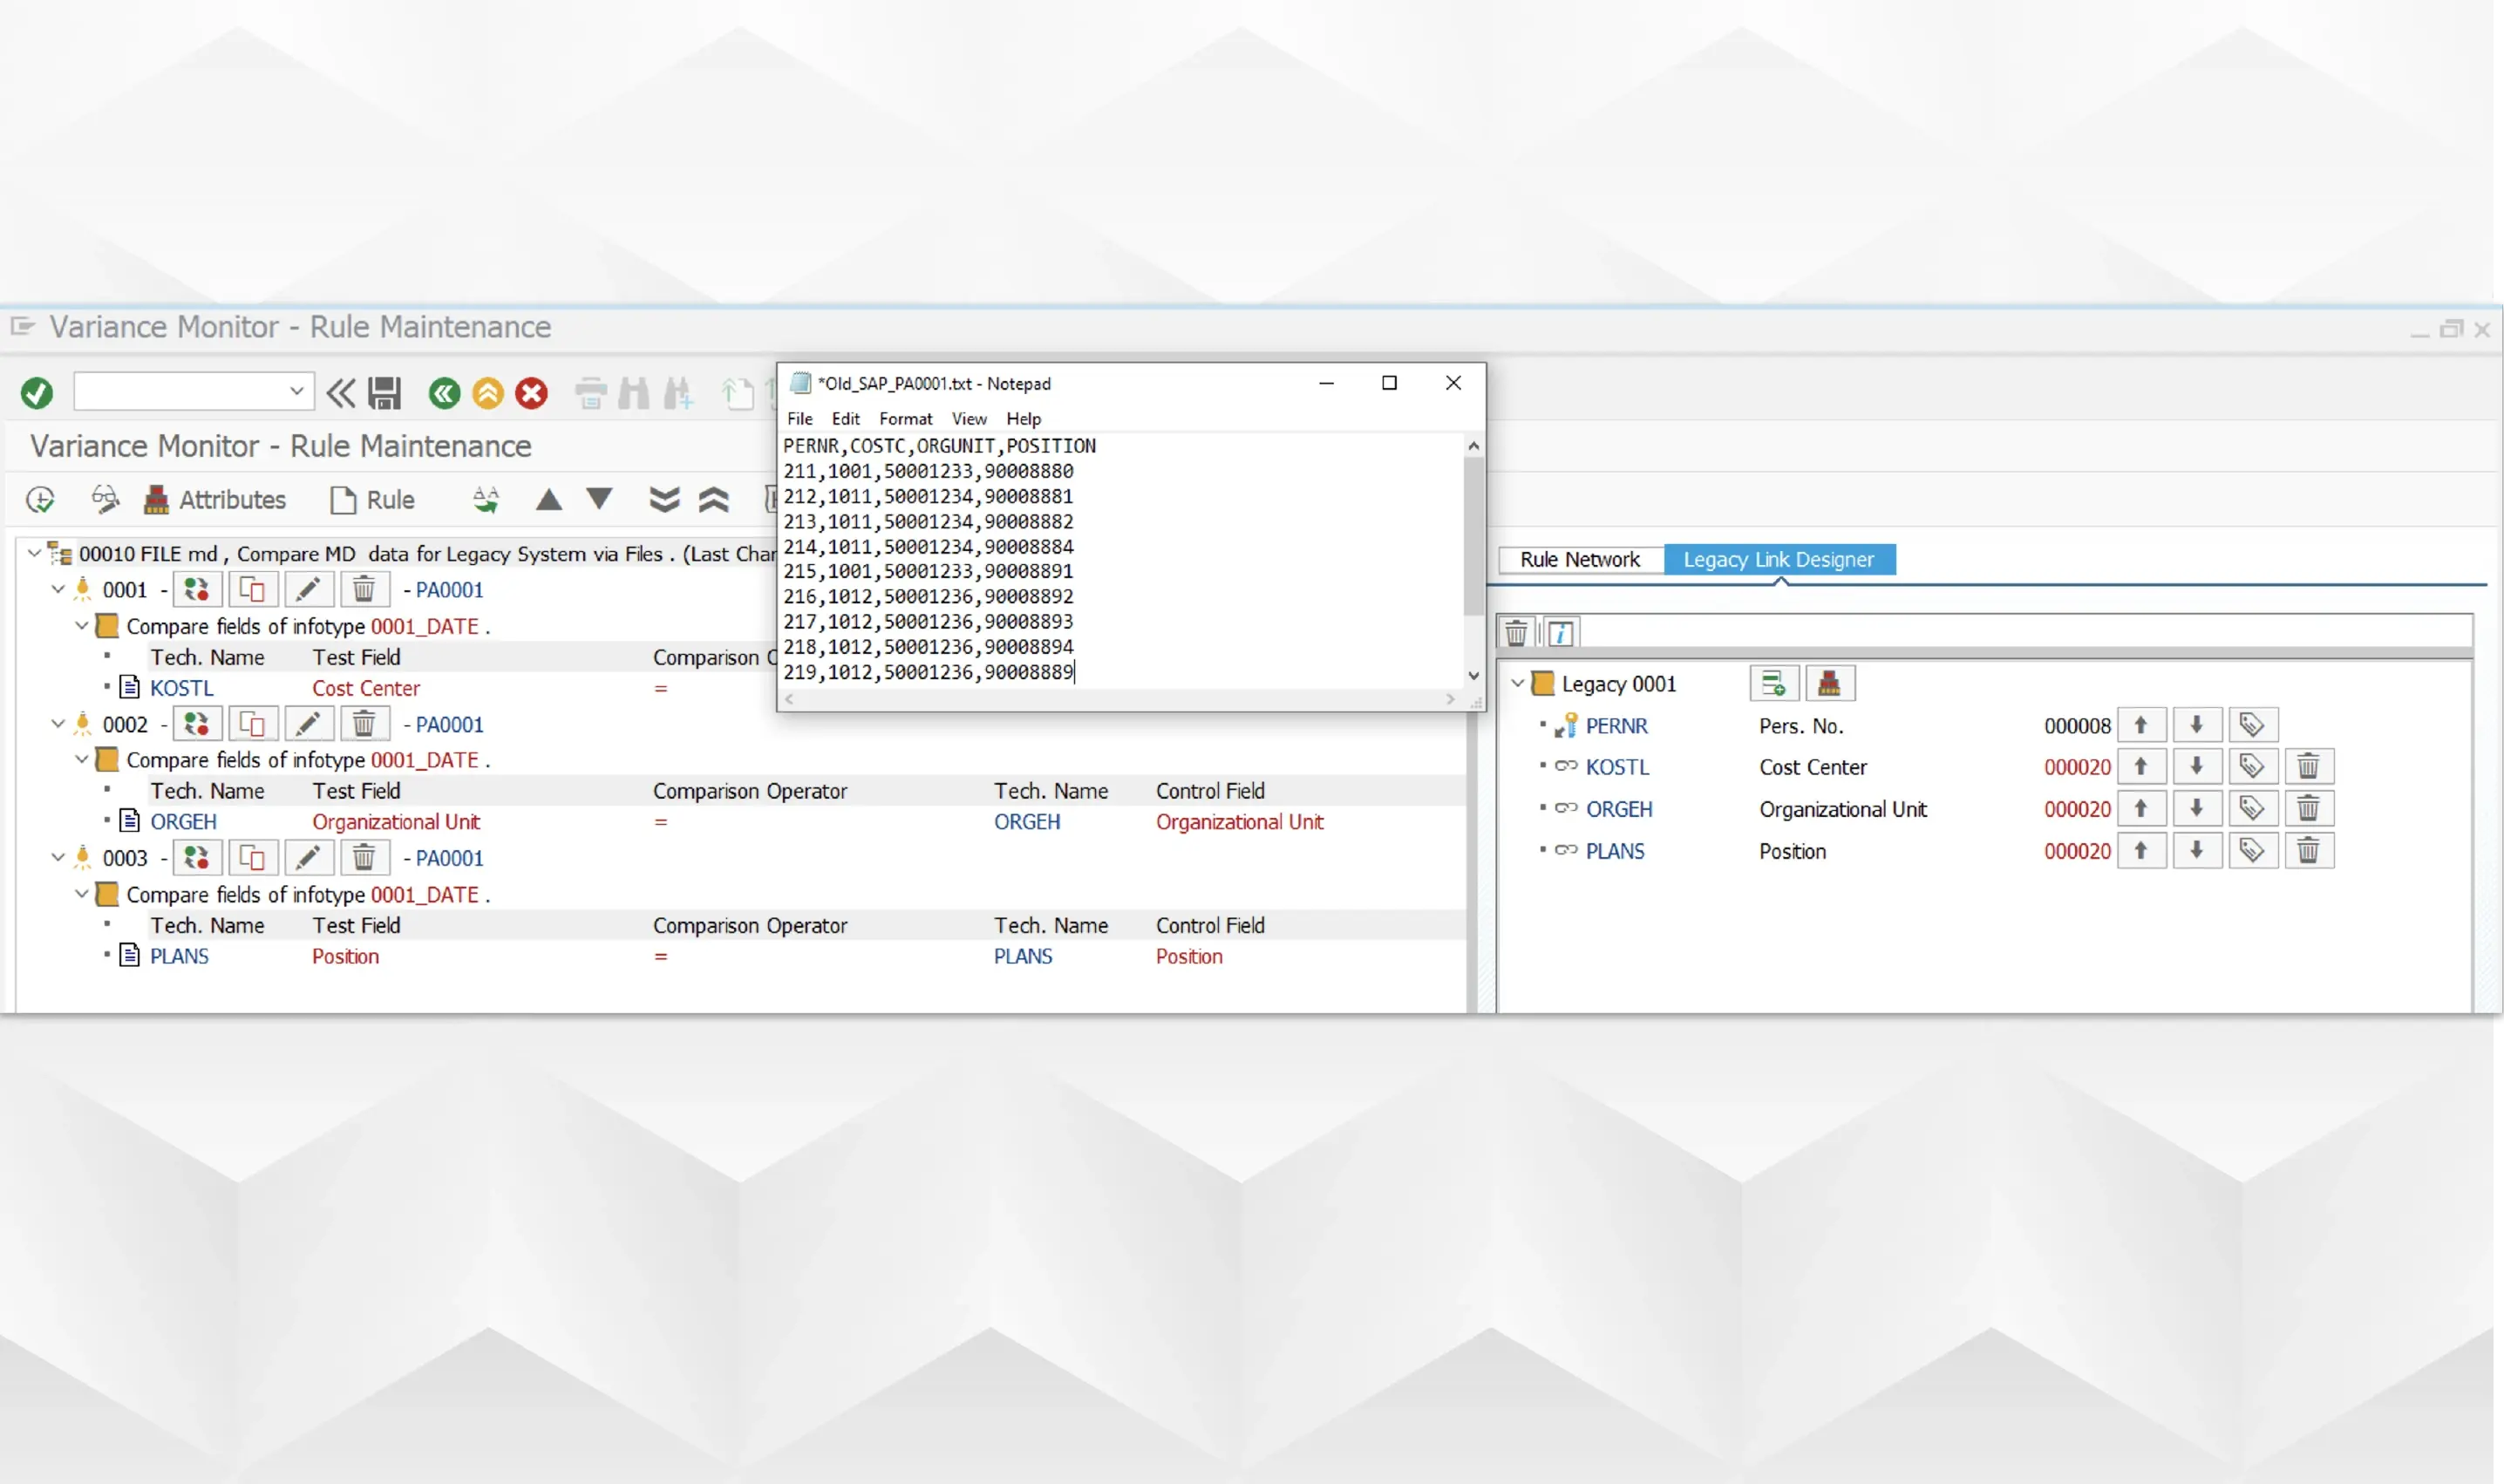This screenshot has height=1484, width=2504.
Task: Click the red Cancel X icon
Action: coord(531,393)
